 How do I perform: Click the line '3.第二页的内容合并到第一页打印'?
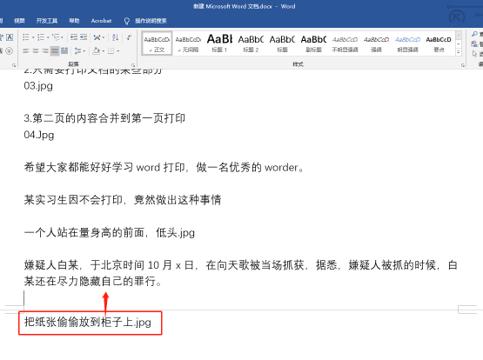click(x=104, y=118)
